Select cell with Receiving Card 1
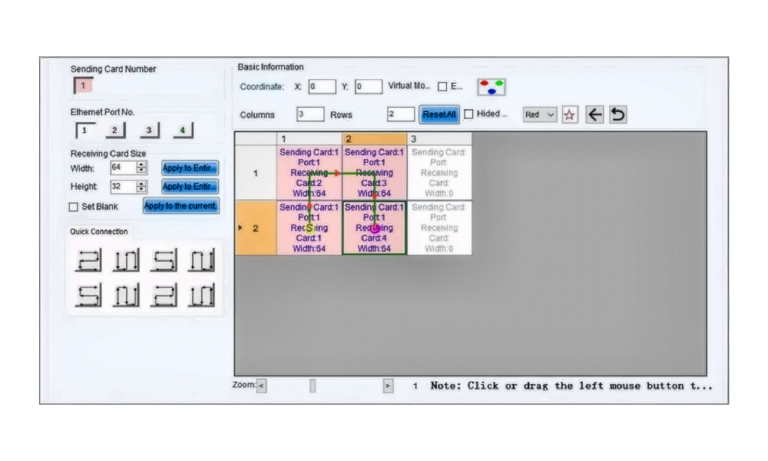This screenshot has width=768, height=461. pyautogui.click(x=309, y=228)
